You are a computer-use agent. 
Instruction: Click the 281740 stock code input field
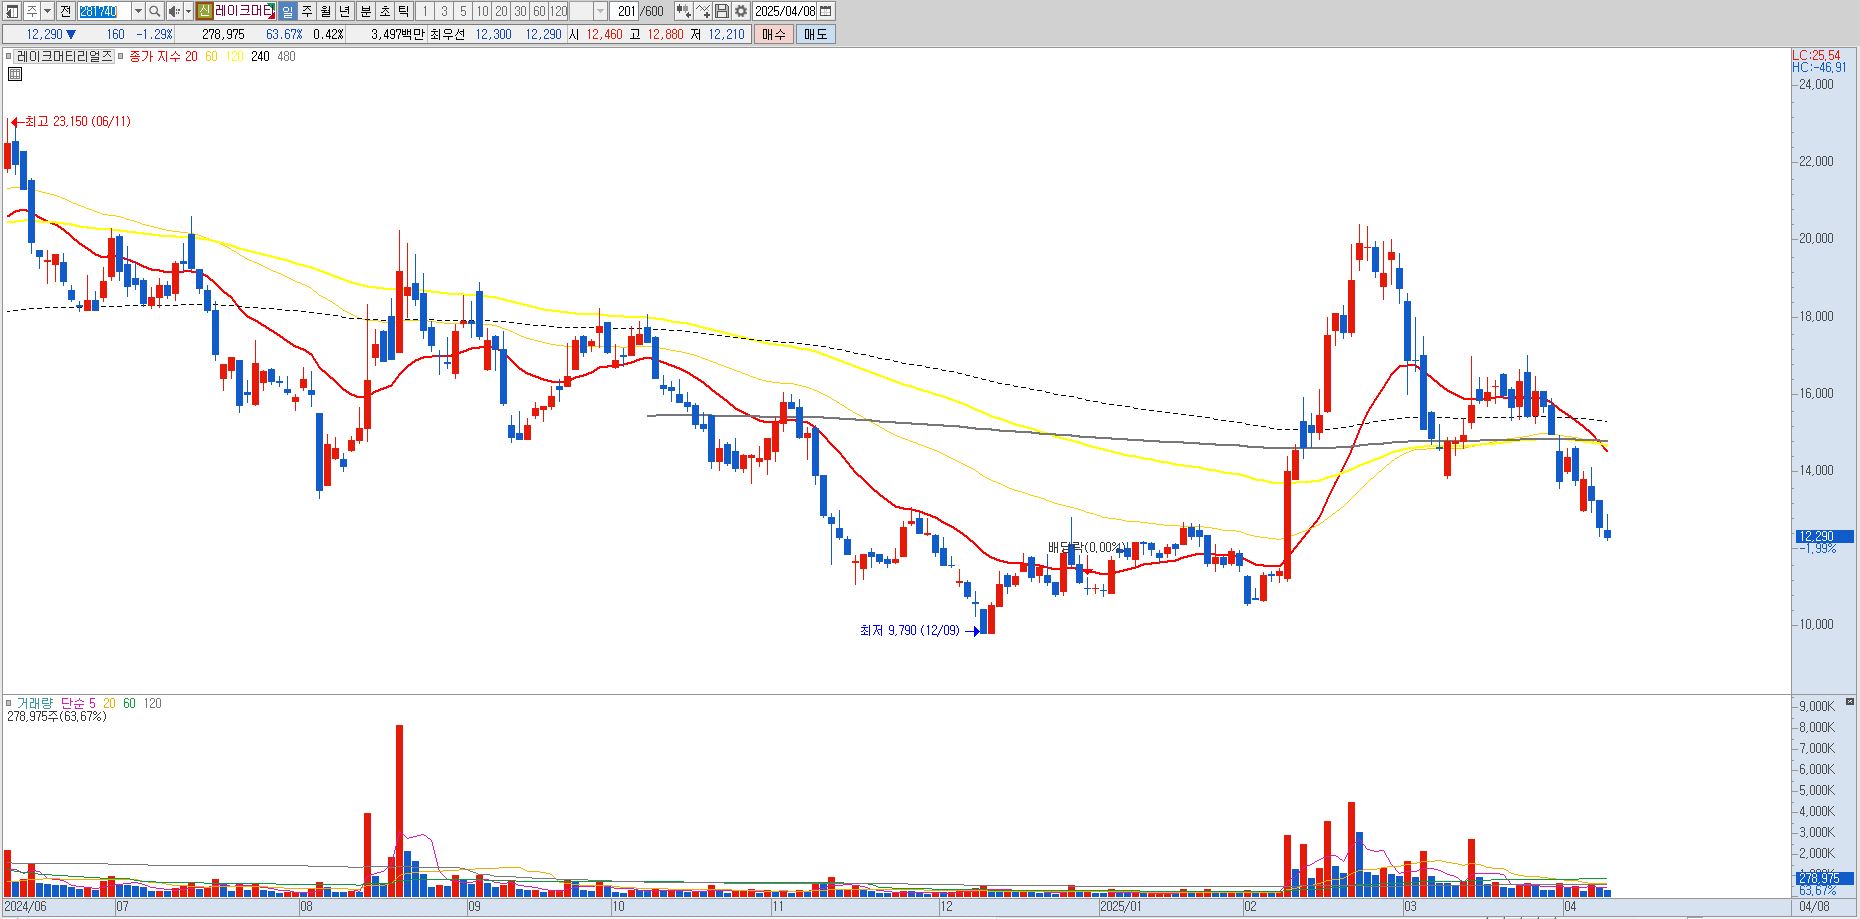tap(103, 11)
